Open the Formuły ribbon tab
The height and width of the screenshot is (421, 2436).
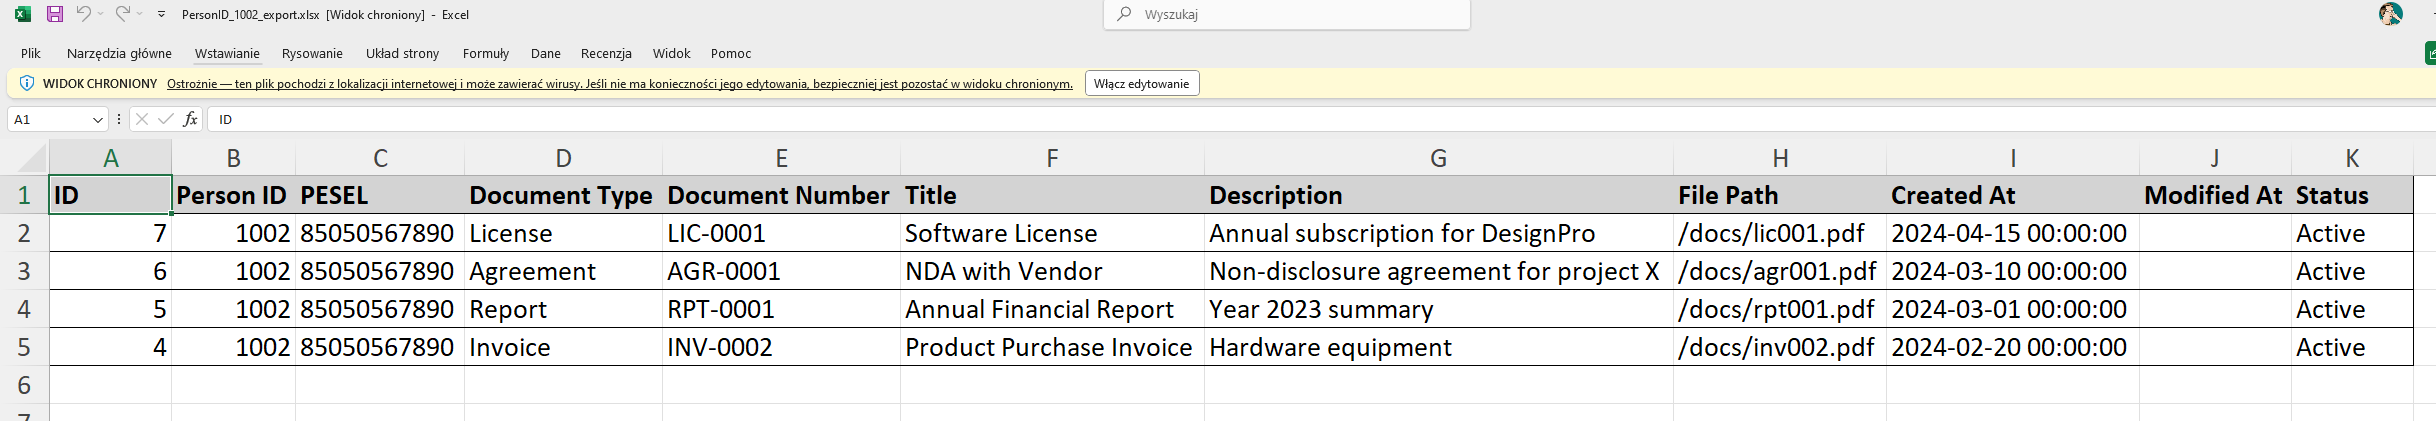(485, 54)
